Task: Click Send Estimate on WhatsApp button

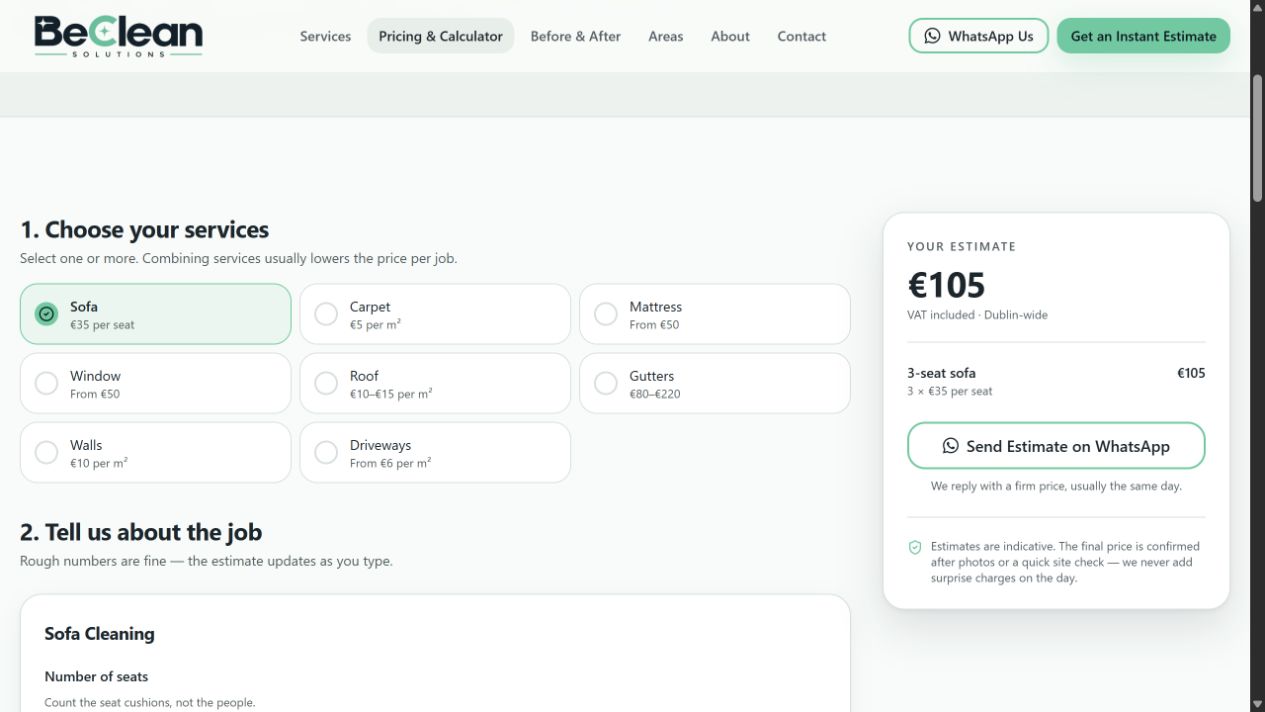Action: point(1056,446)
